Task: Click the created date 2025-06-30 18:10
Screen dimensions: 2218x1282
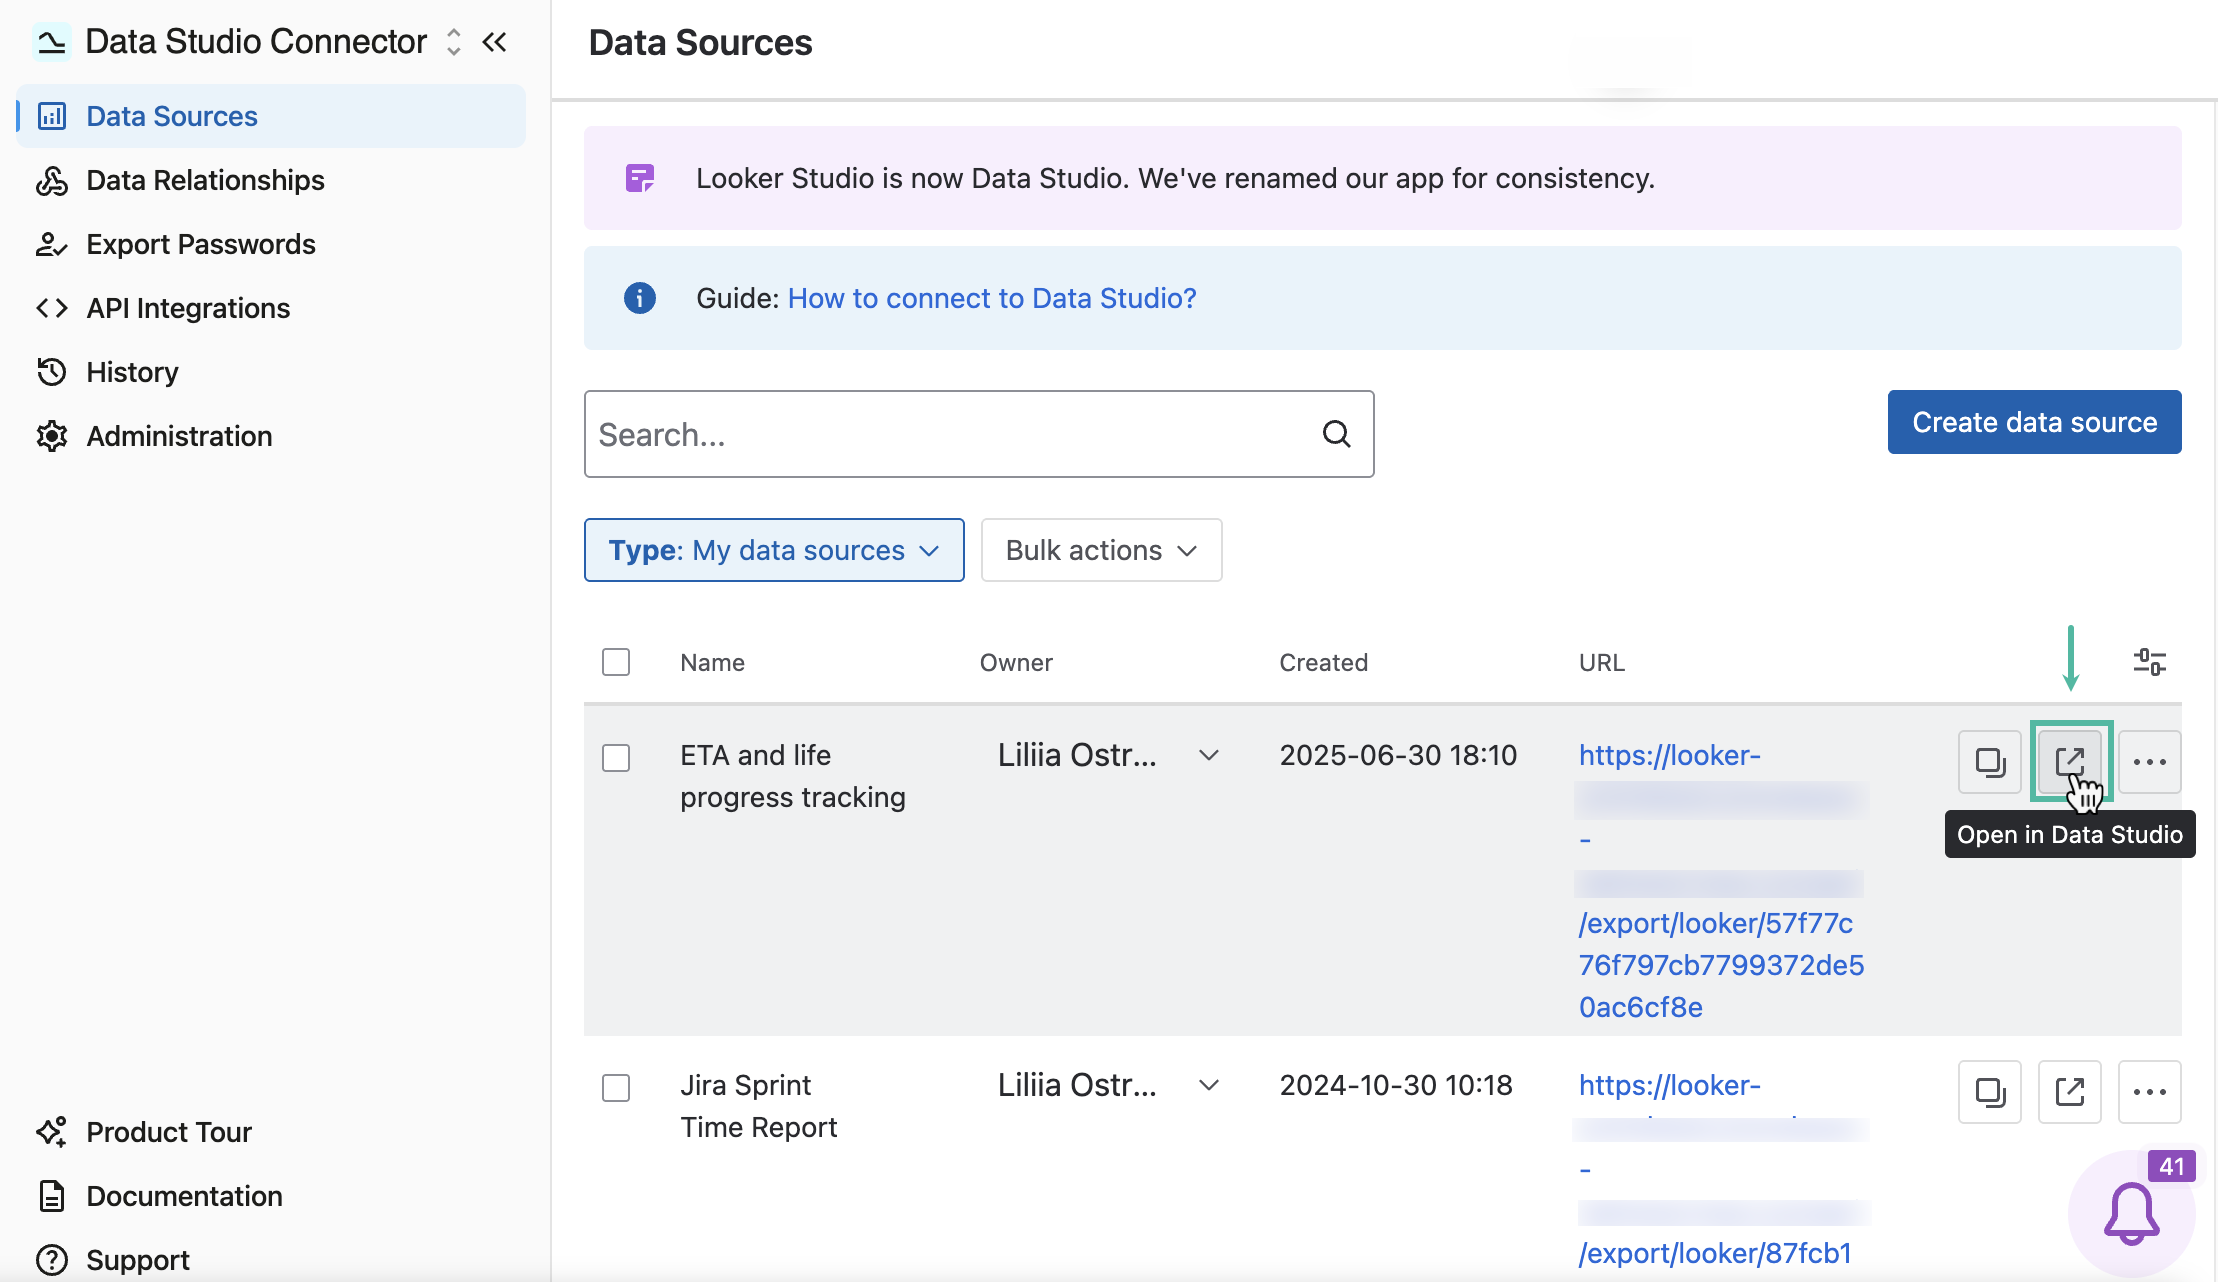Action: pos(1398,755)
